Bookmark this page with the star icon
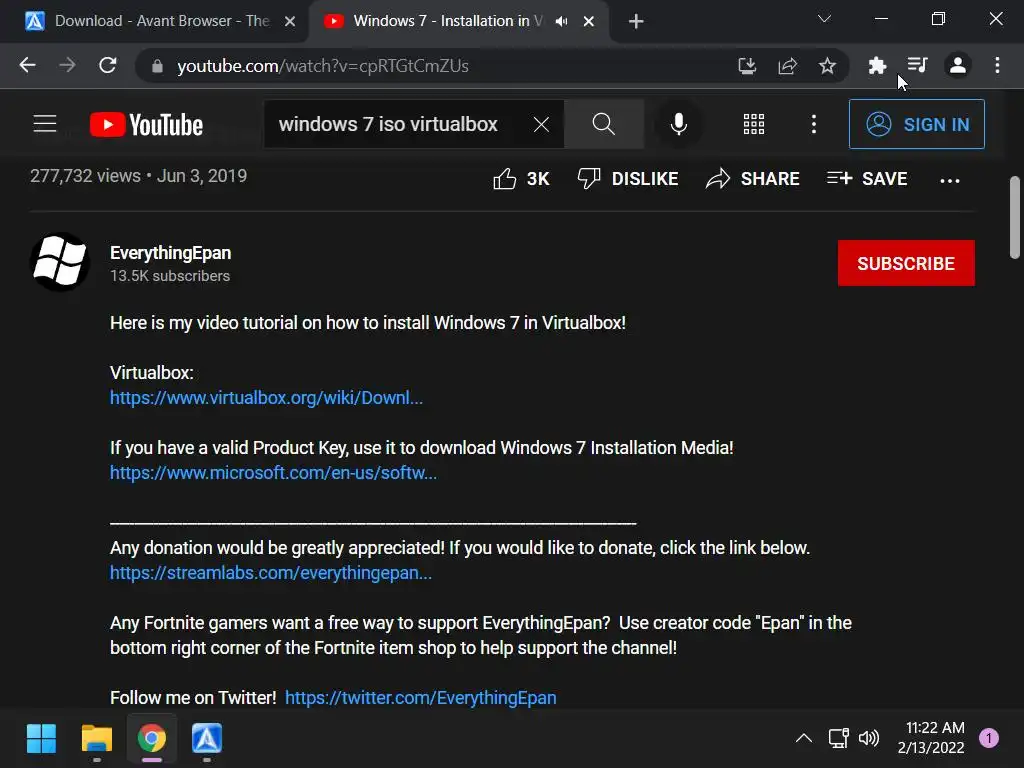This screenshot has height=768, width=1024. tap(827, 65)
